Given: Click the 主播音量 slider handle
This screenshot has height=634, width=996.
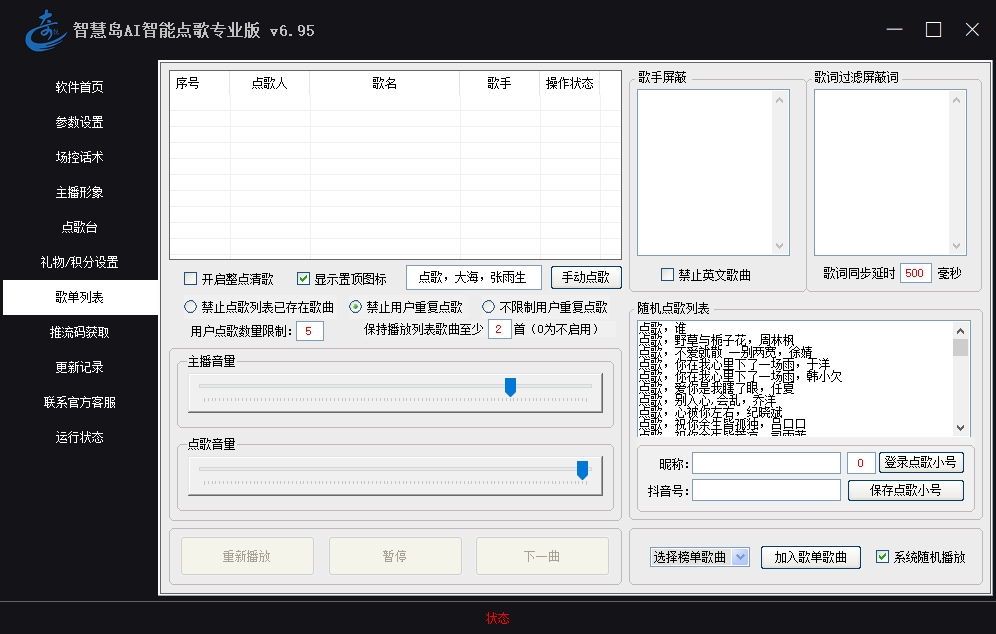Looking at the screenshot, I should coord(510,387).
